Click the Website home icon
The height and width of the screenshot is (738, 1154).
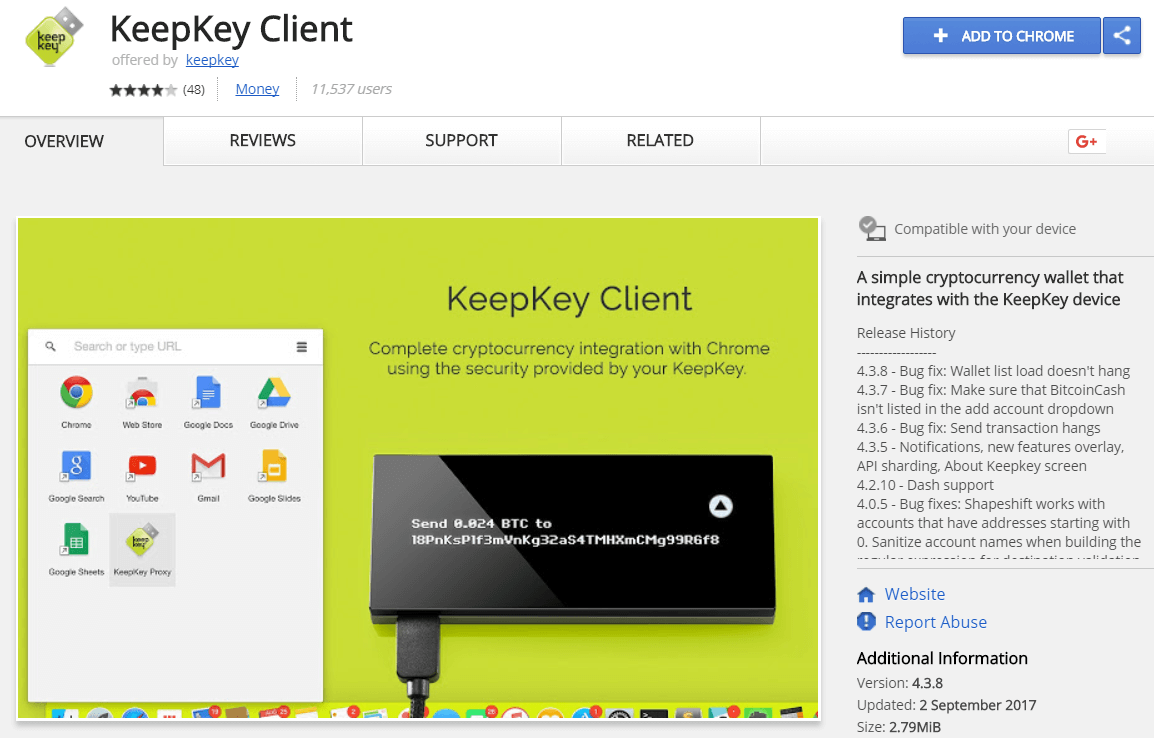coord(866,595)
